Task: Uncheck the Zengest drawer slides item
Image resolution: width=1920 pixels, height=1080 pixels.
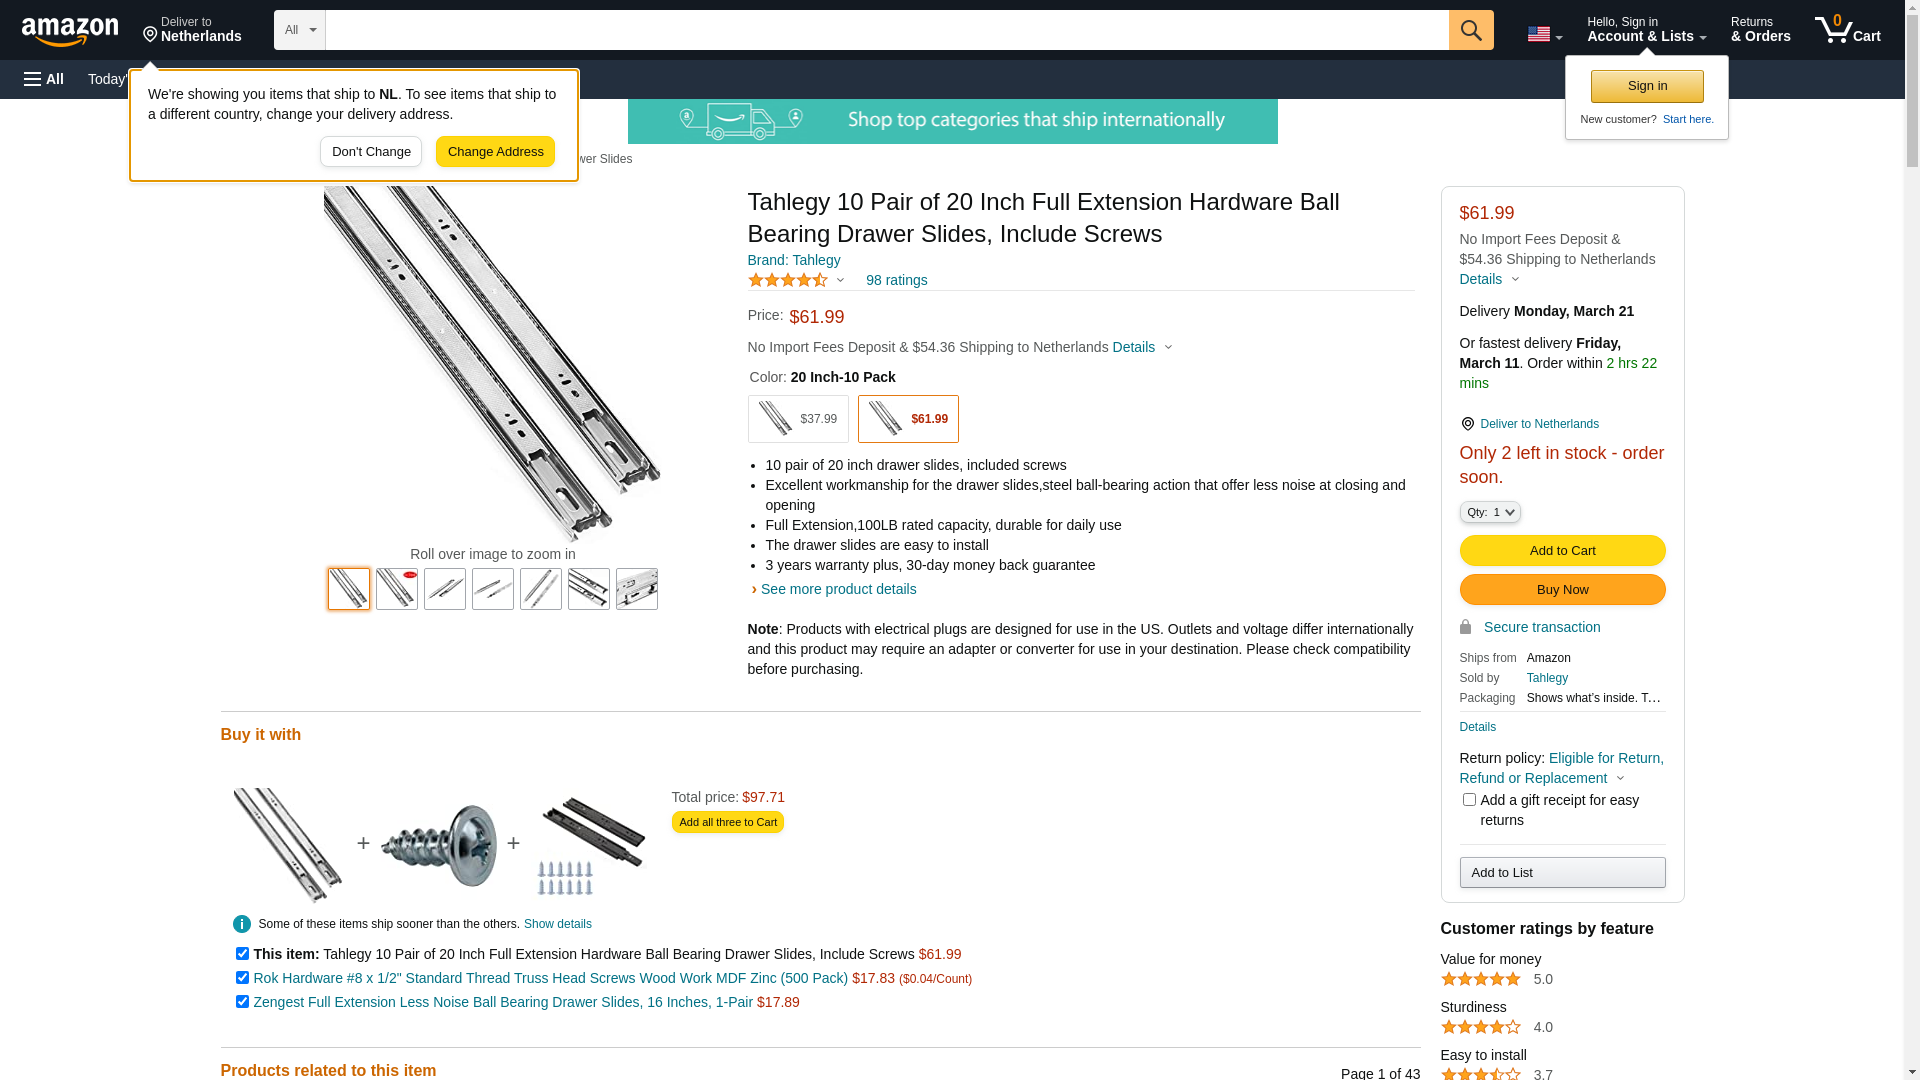Action: 242,1001
